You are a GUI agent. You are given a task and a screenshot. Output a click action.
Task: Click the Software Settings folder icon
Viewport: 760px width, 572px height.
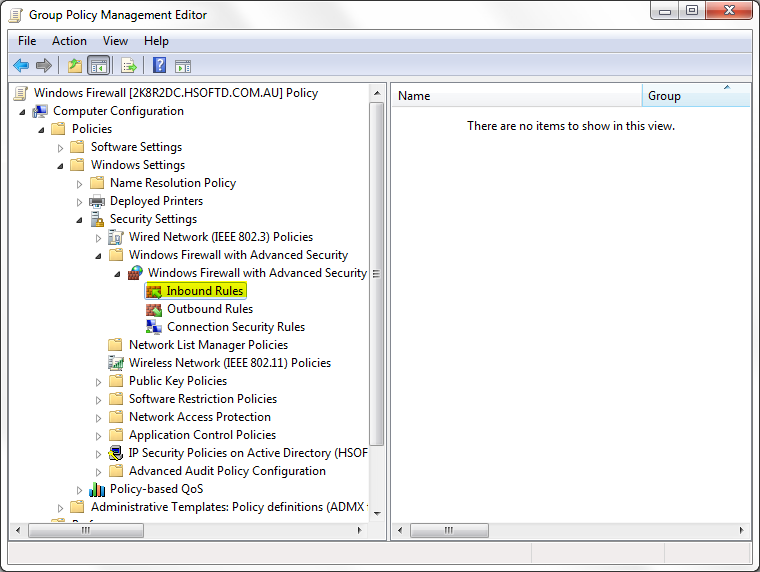78,146
